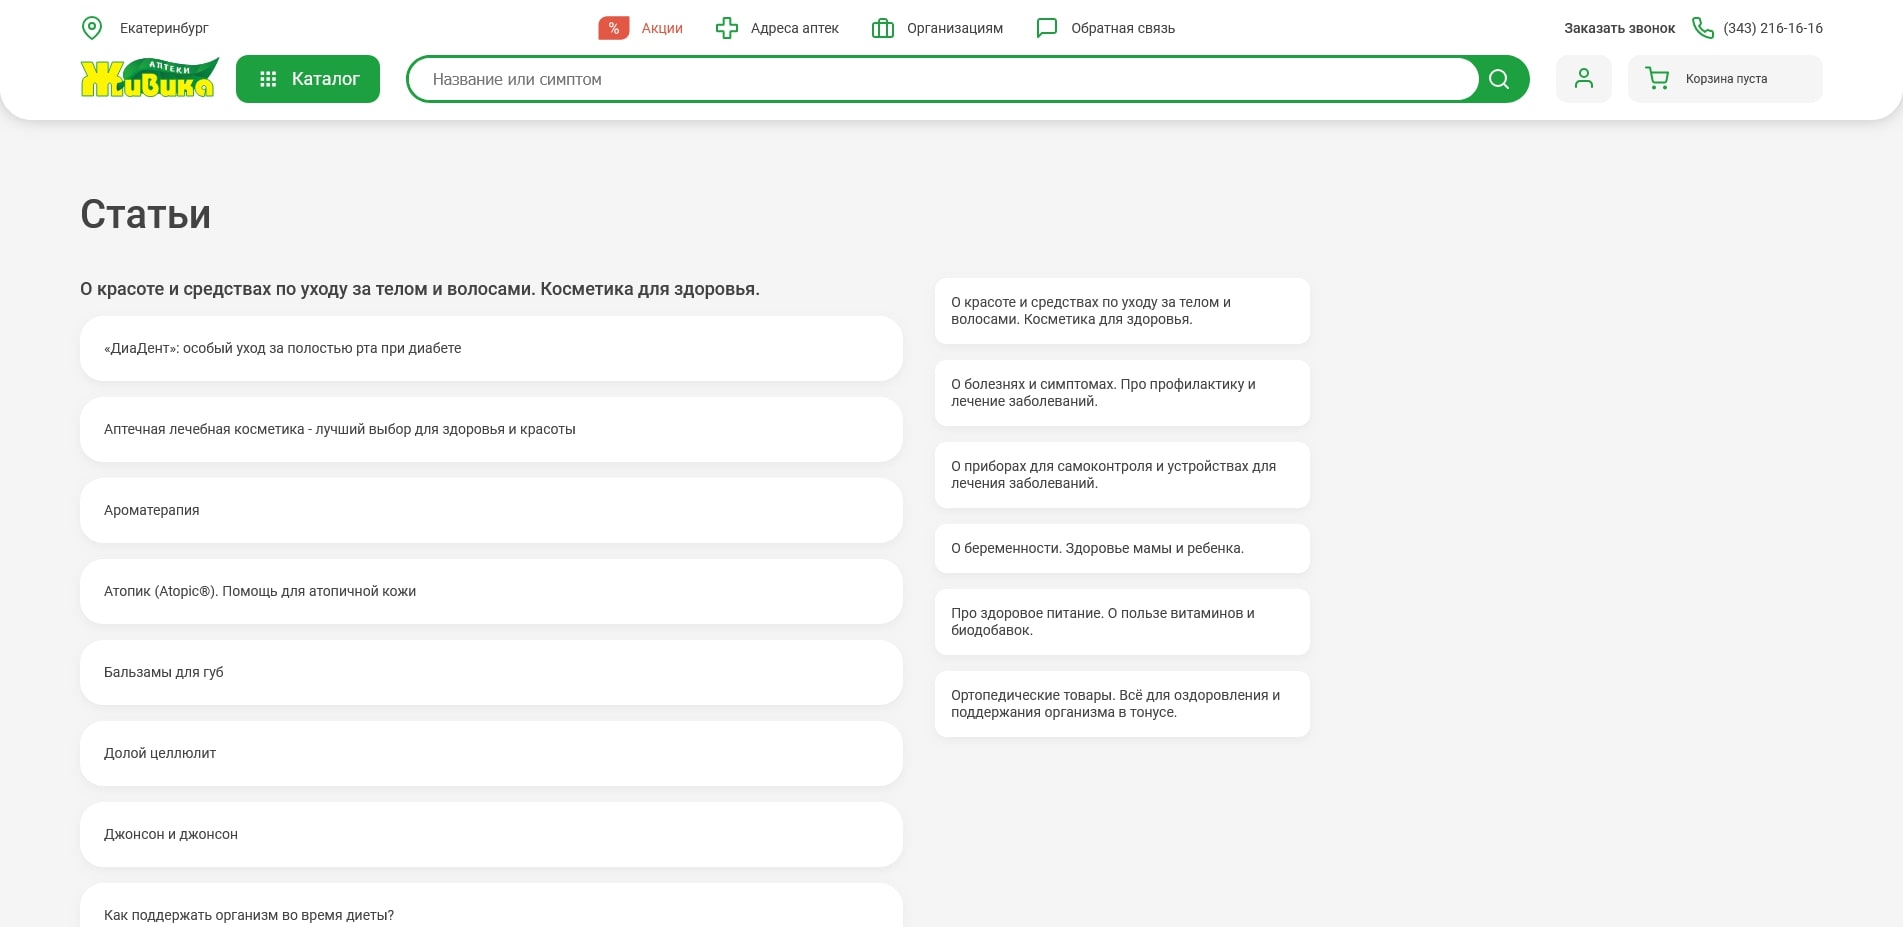Open Про здоровое питание category

click(1121, 622)
